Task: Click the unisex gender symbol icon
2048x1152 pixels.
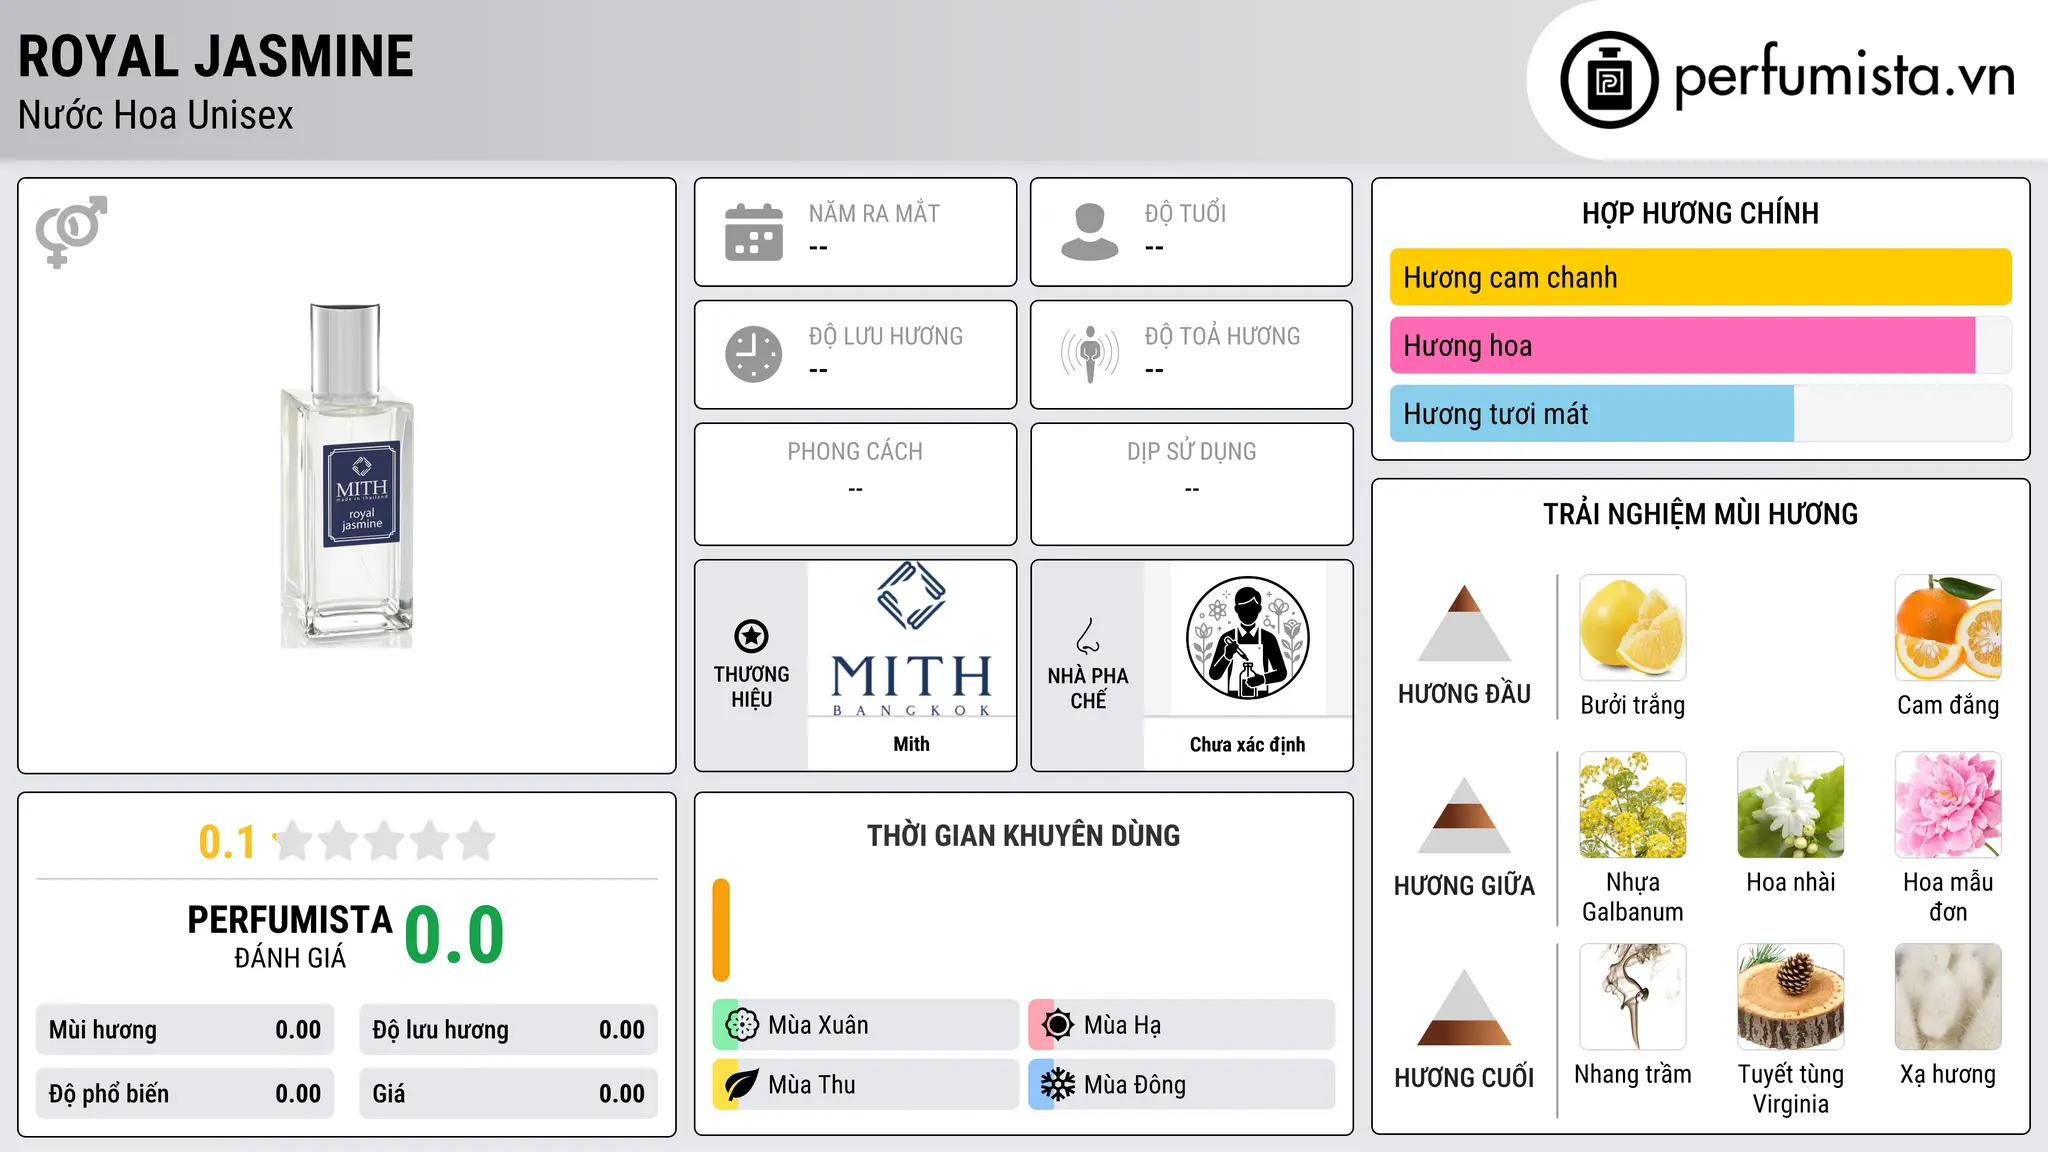Action: 71,232
